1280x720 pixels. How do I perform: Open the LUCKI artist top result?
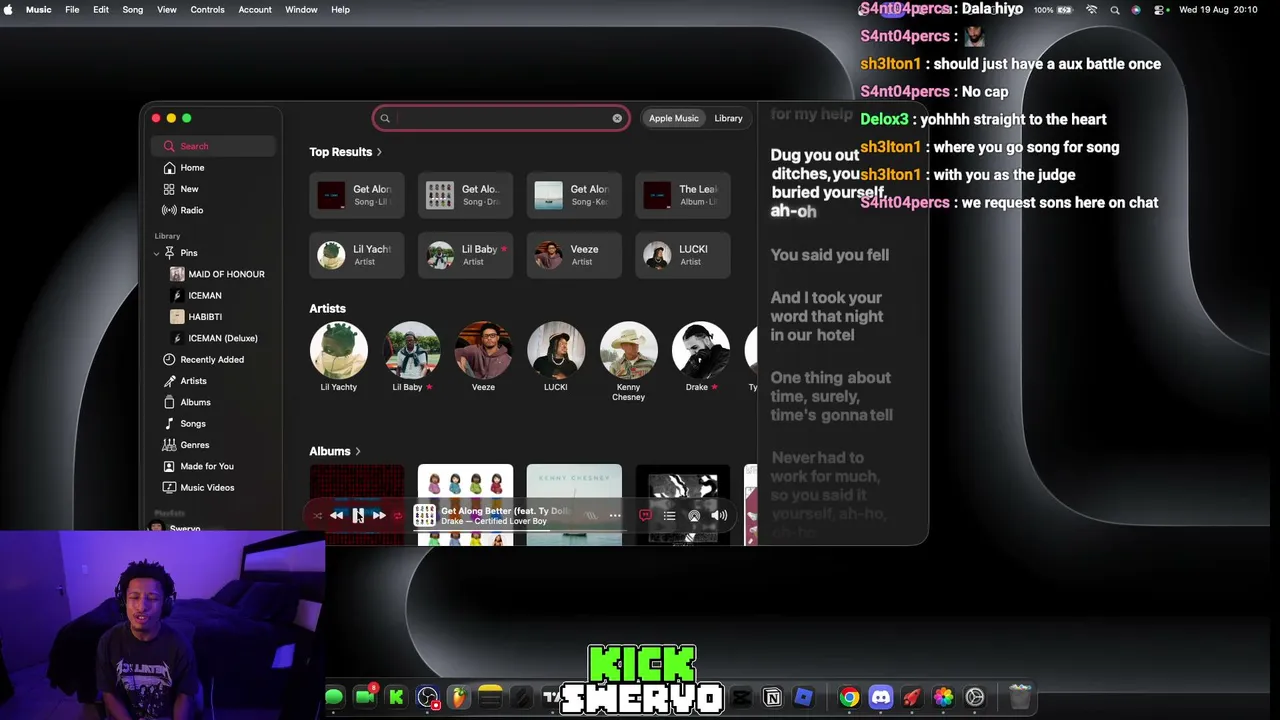[682, 255]
